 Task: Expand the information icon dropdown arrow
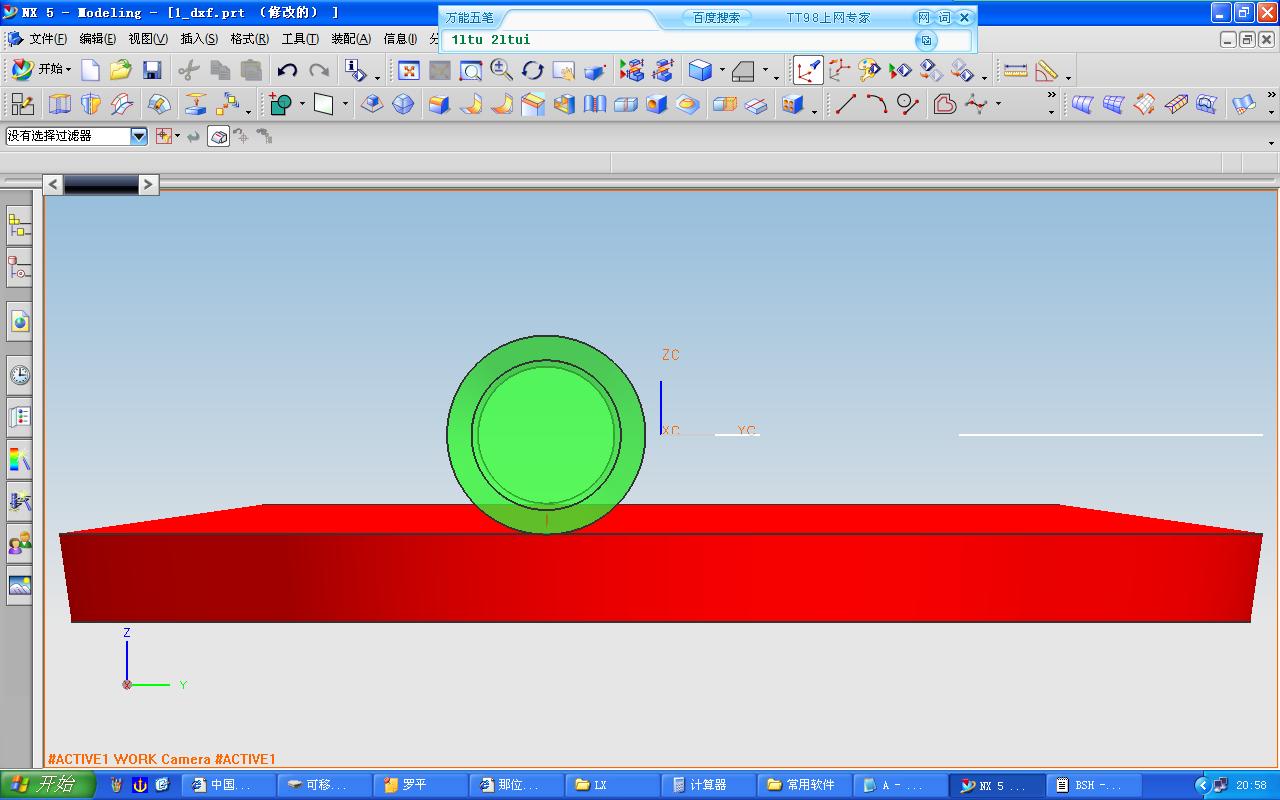[x=377, y=77]
